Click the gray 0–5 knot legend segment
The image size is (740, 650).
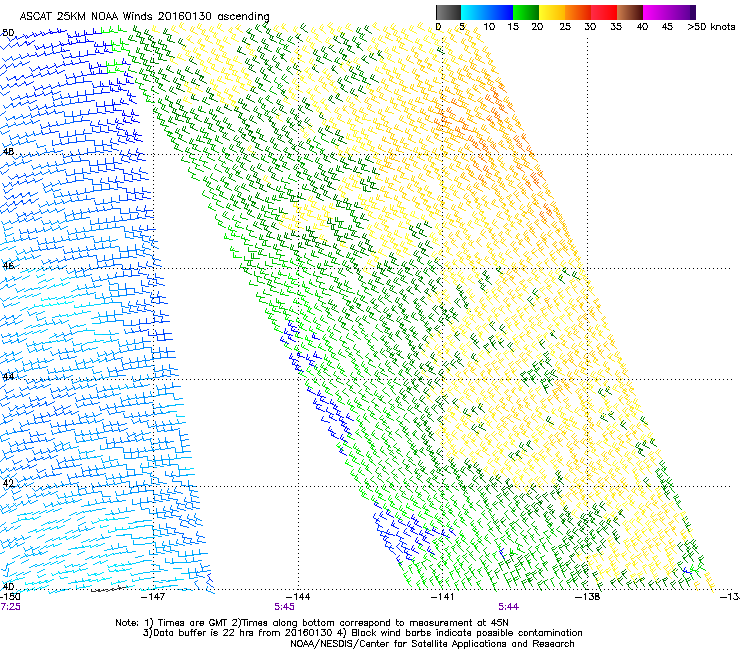pos(448,12)
